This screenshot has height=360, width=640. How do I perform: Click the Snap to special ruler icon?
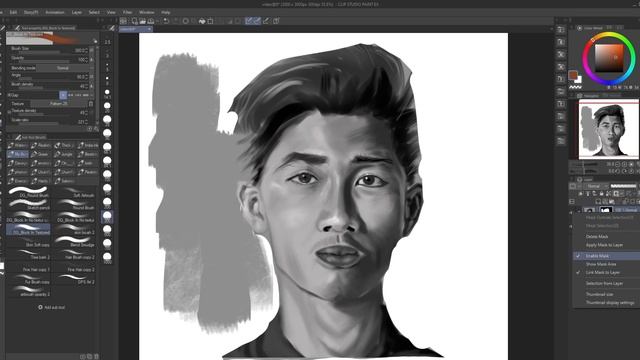tap(267, 21)
